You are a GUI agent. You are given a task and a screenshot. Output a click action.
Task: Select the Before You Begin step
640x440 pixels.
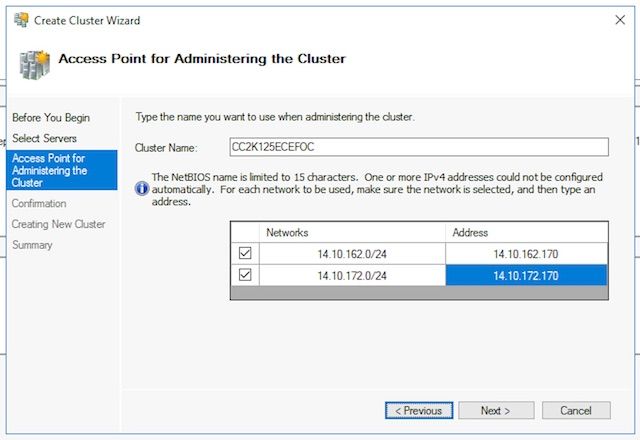coord(51,118)
